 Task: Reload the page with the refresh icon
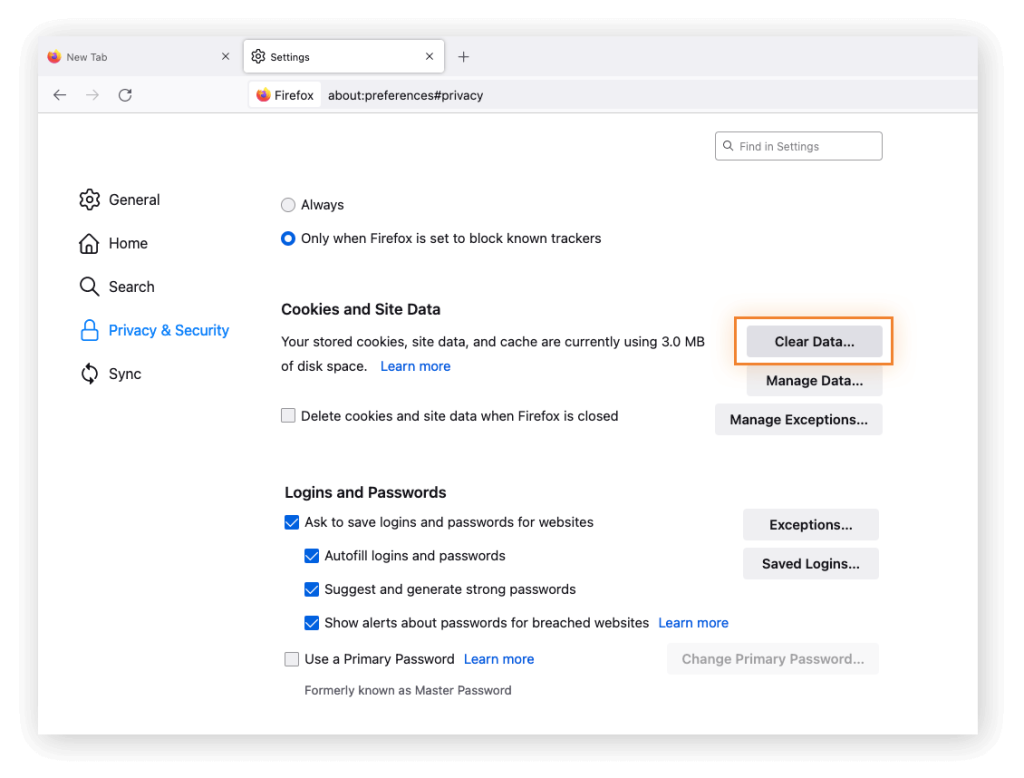[125, 95]
